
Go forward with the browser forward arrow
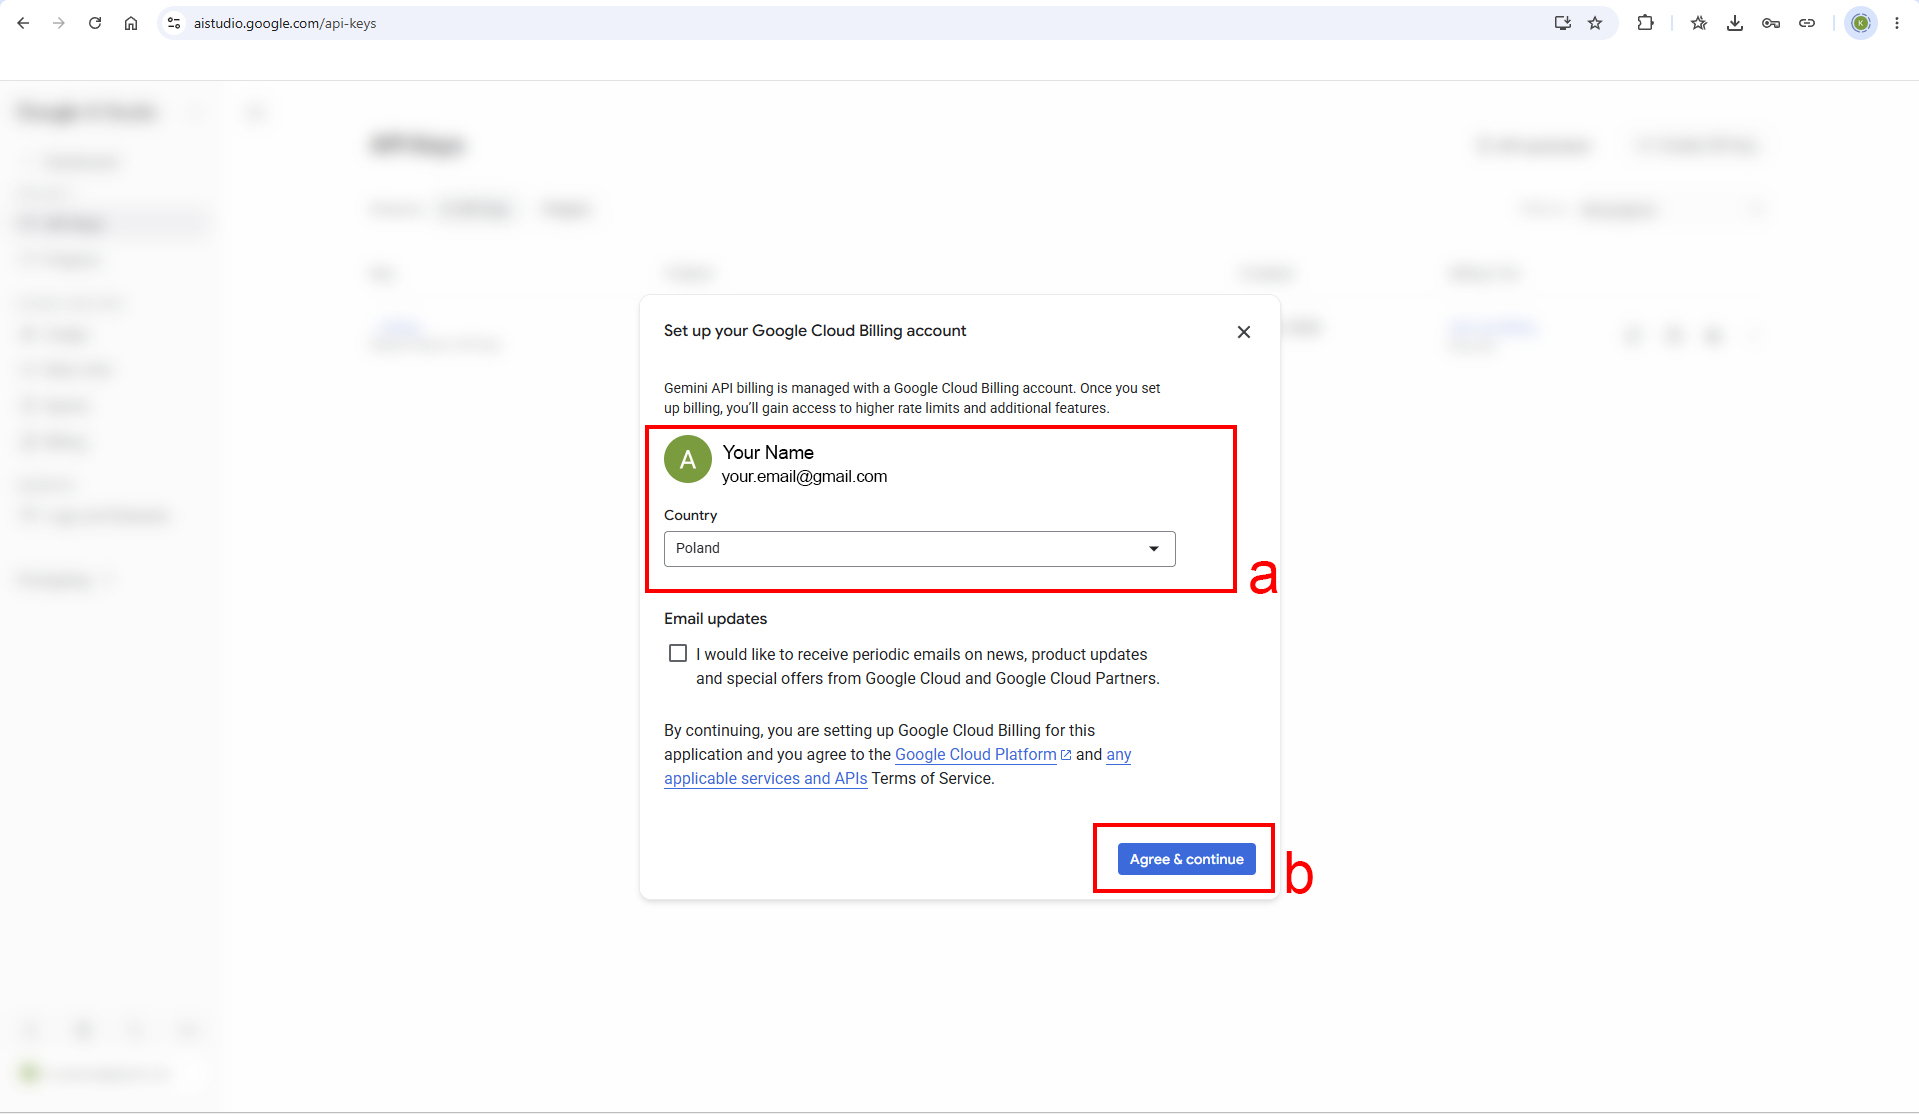[59, 23]
